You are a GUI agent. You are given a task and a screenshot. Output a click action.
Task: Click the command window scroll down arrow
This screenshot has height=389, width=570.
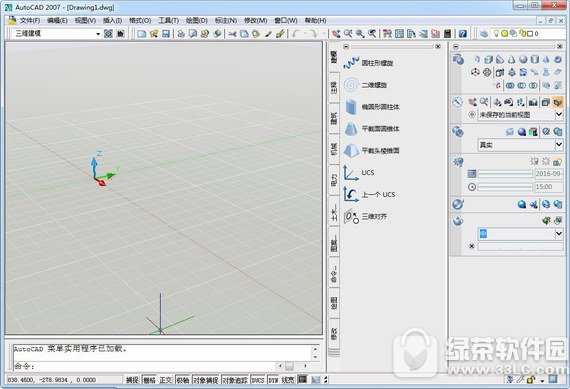pyautogui.click(x=315, y=357)
